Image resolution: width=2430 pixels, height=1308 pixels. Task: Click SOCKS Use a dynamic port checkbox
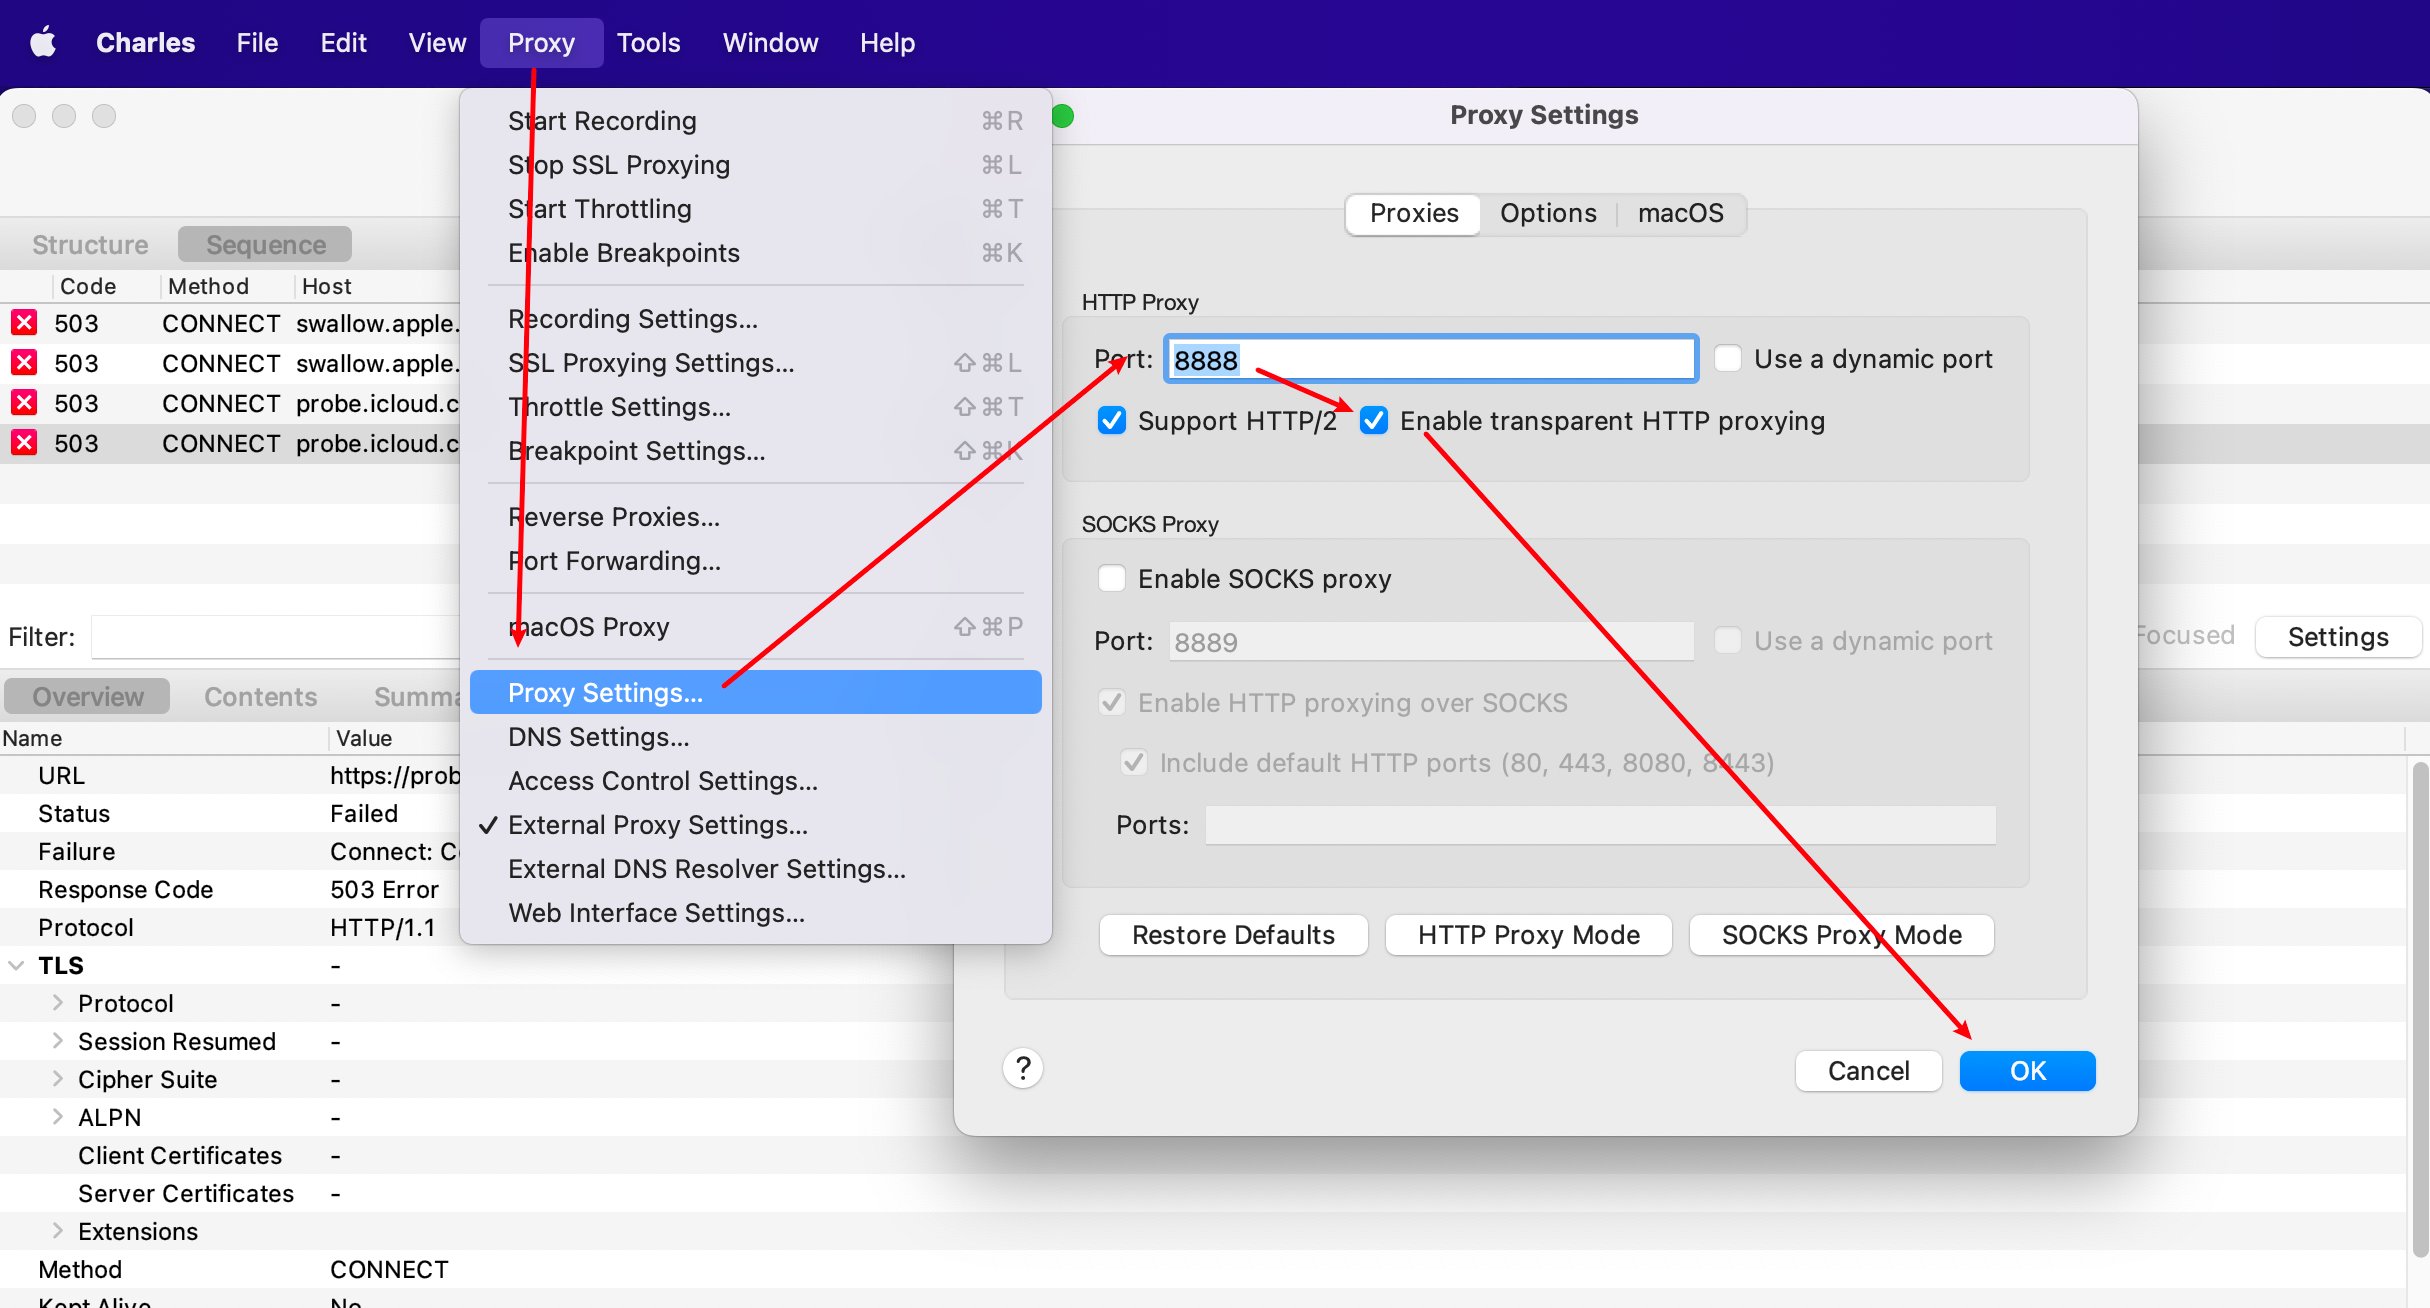(x=1728, y=641)
